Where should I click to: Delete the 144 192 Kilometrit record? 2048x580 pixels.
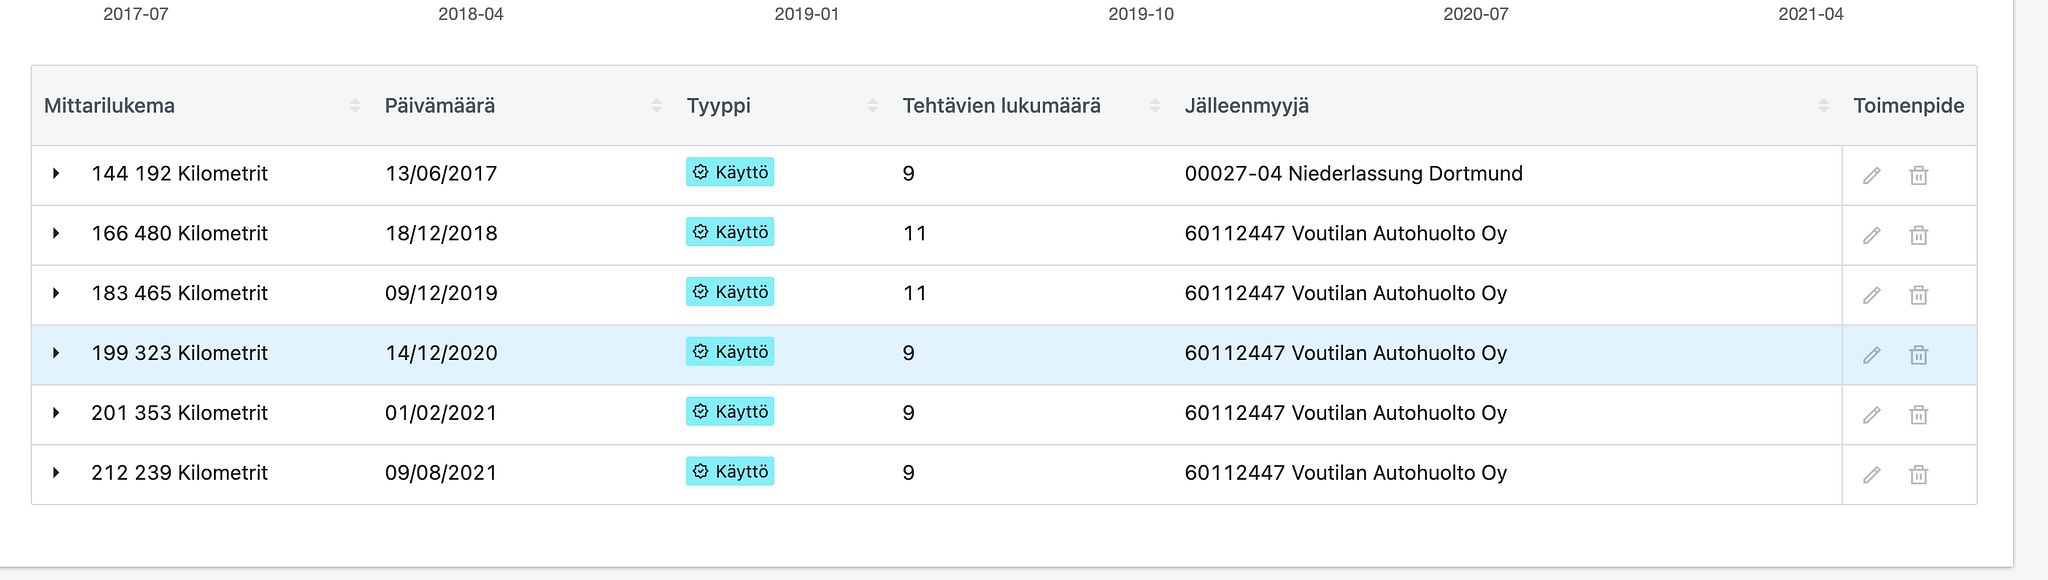click(1918, 176)
